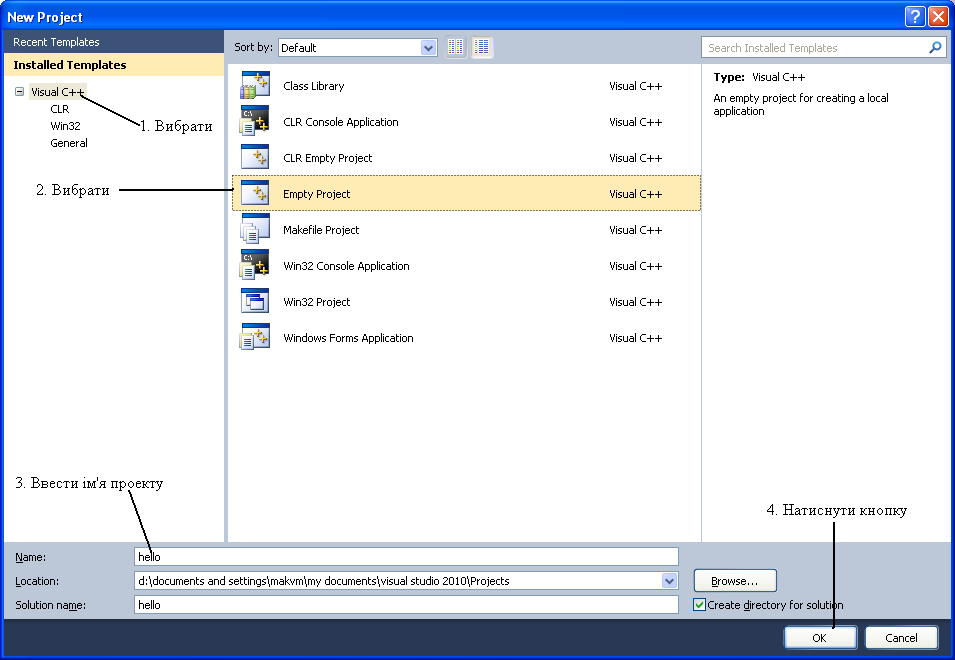This screenshot has width=955, height=660.
Task: Select the Win32 category
Action: [65, 126]
